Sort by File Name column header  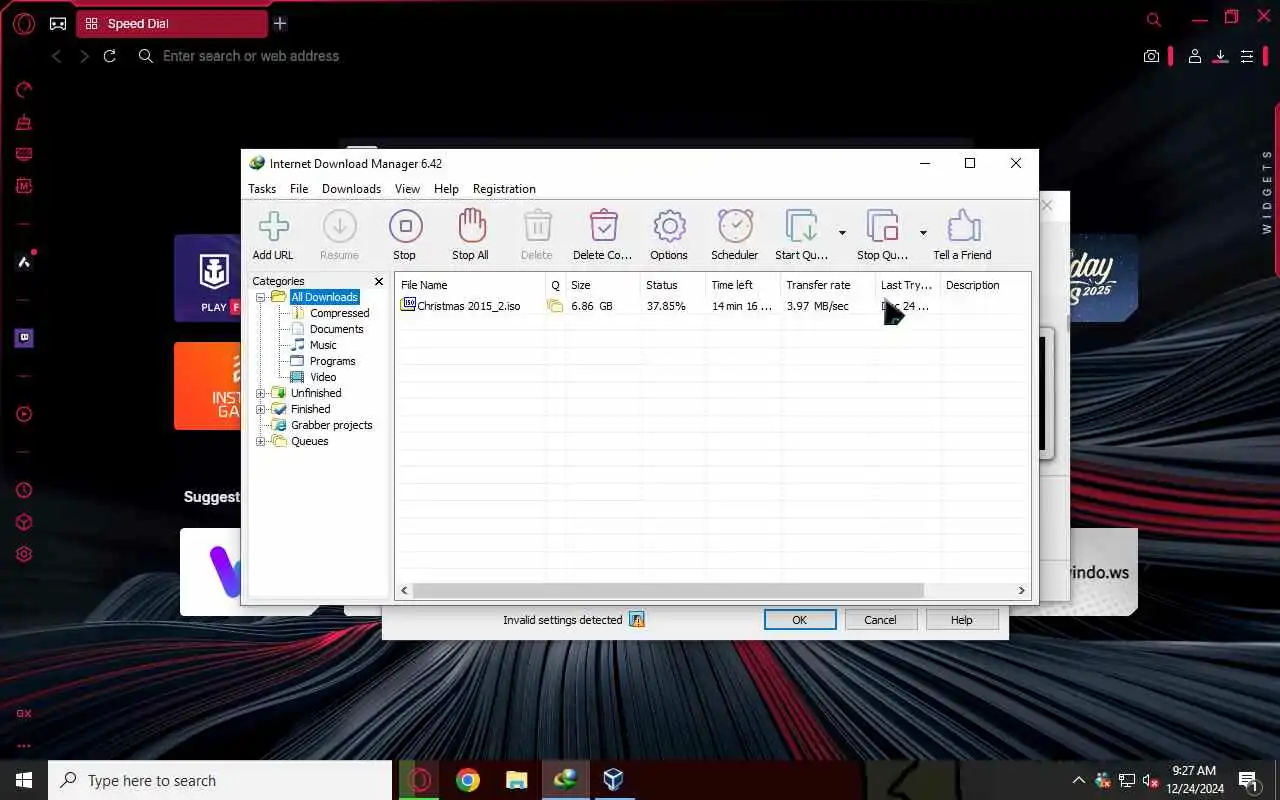[470, 285]
